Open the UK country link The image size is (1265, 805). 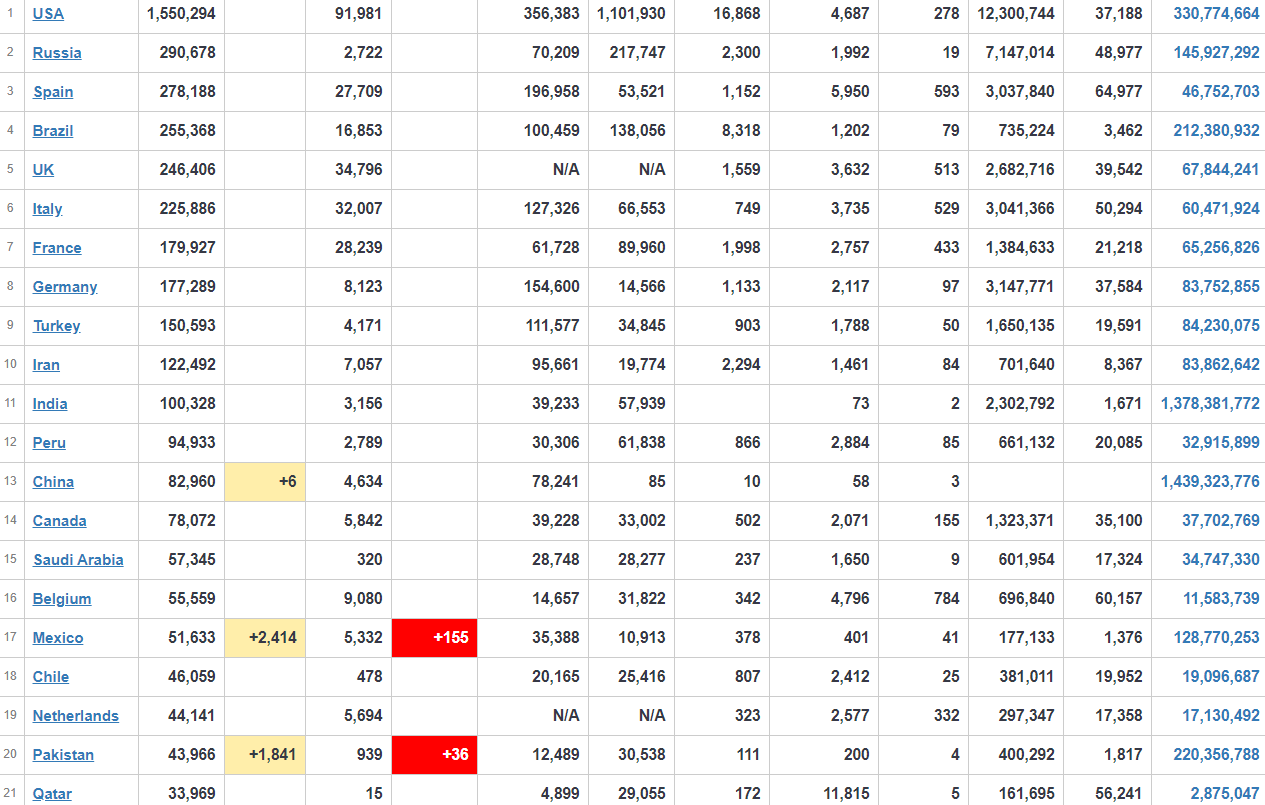point(43,170)
